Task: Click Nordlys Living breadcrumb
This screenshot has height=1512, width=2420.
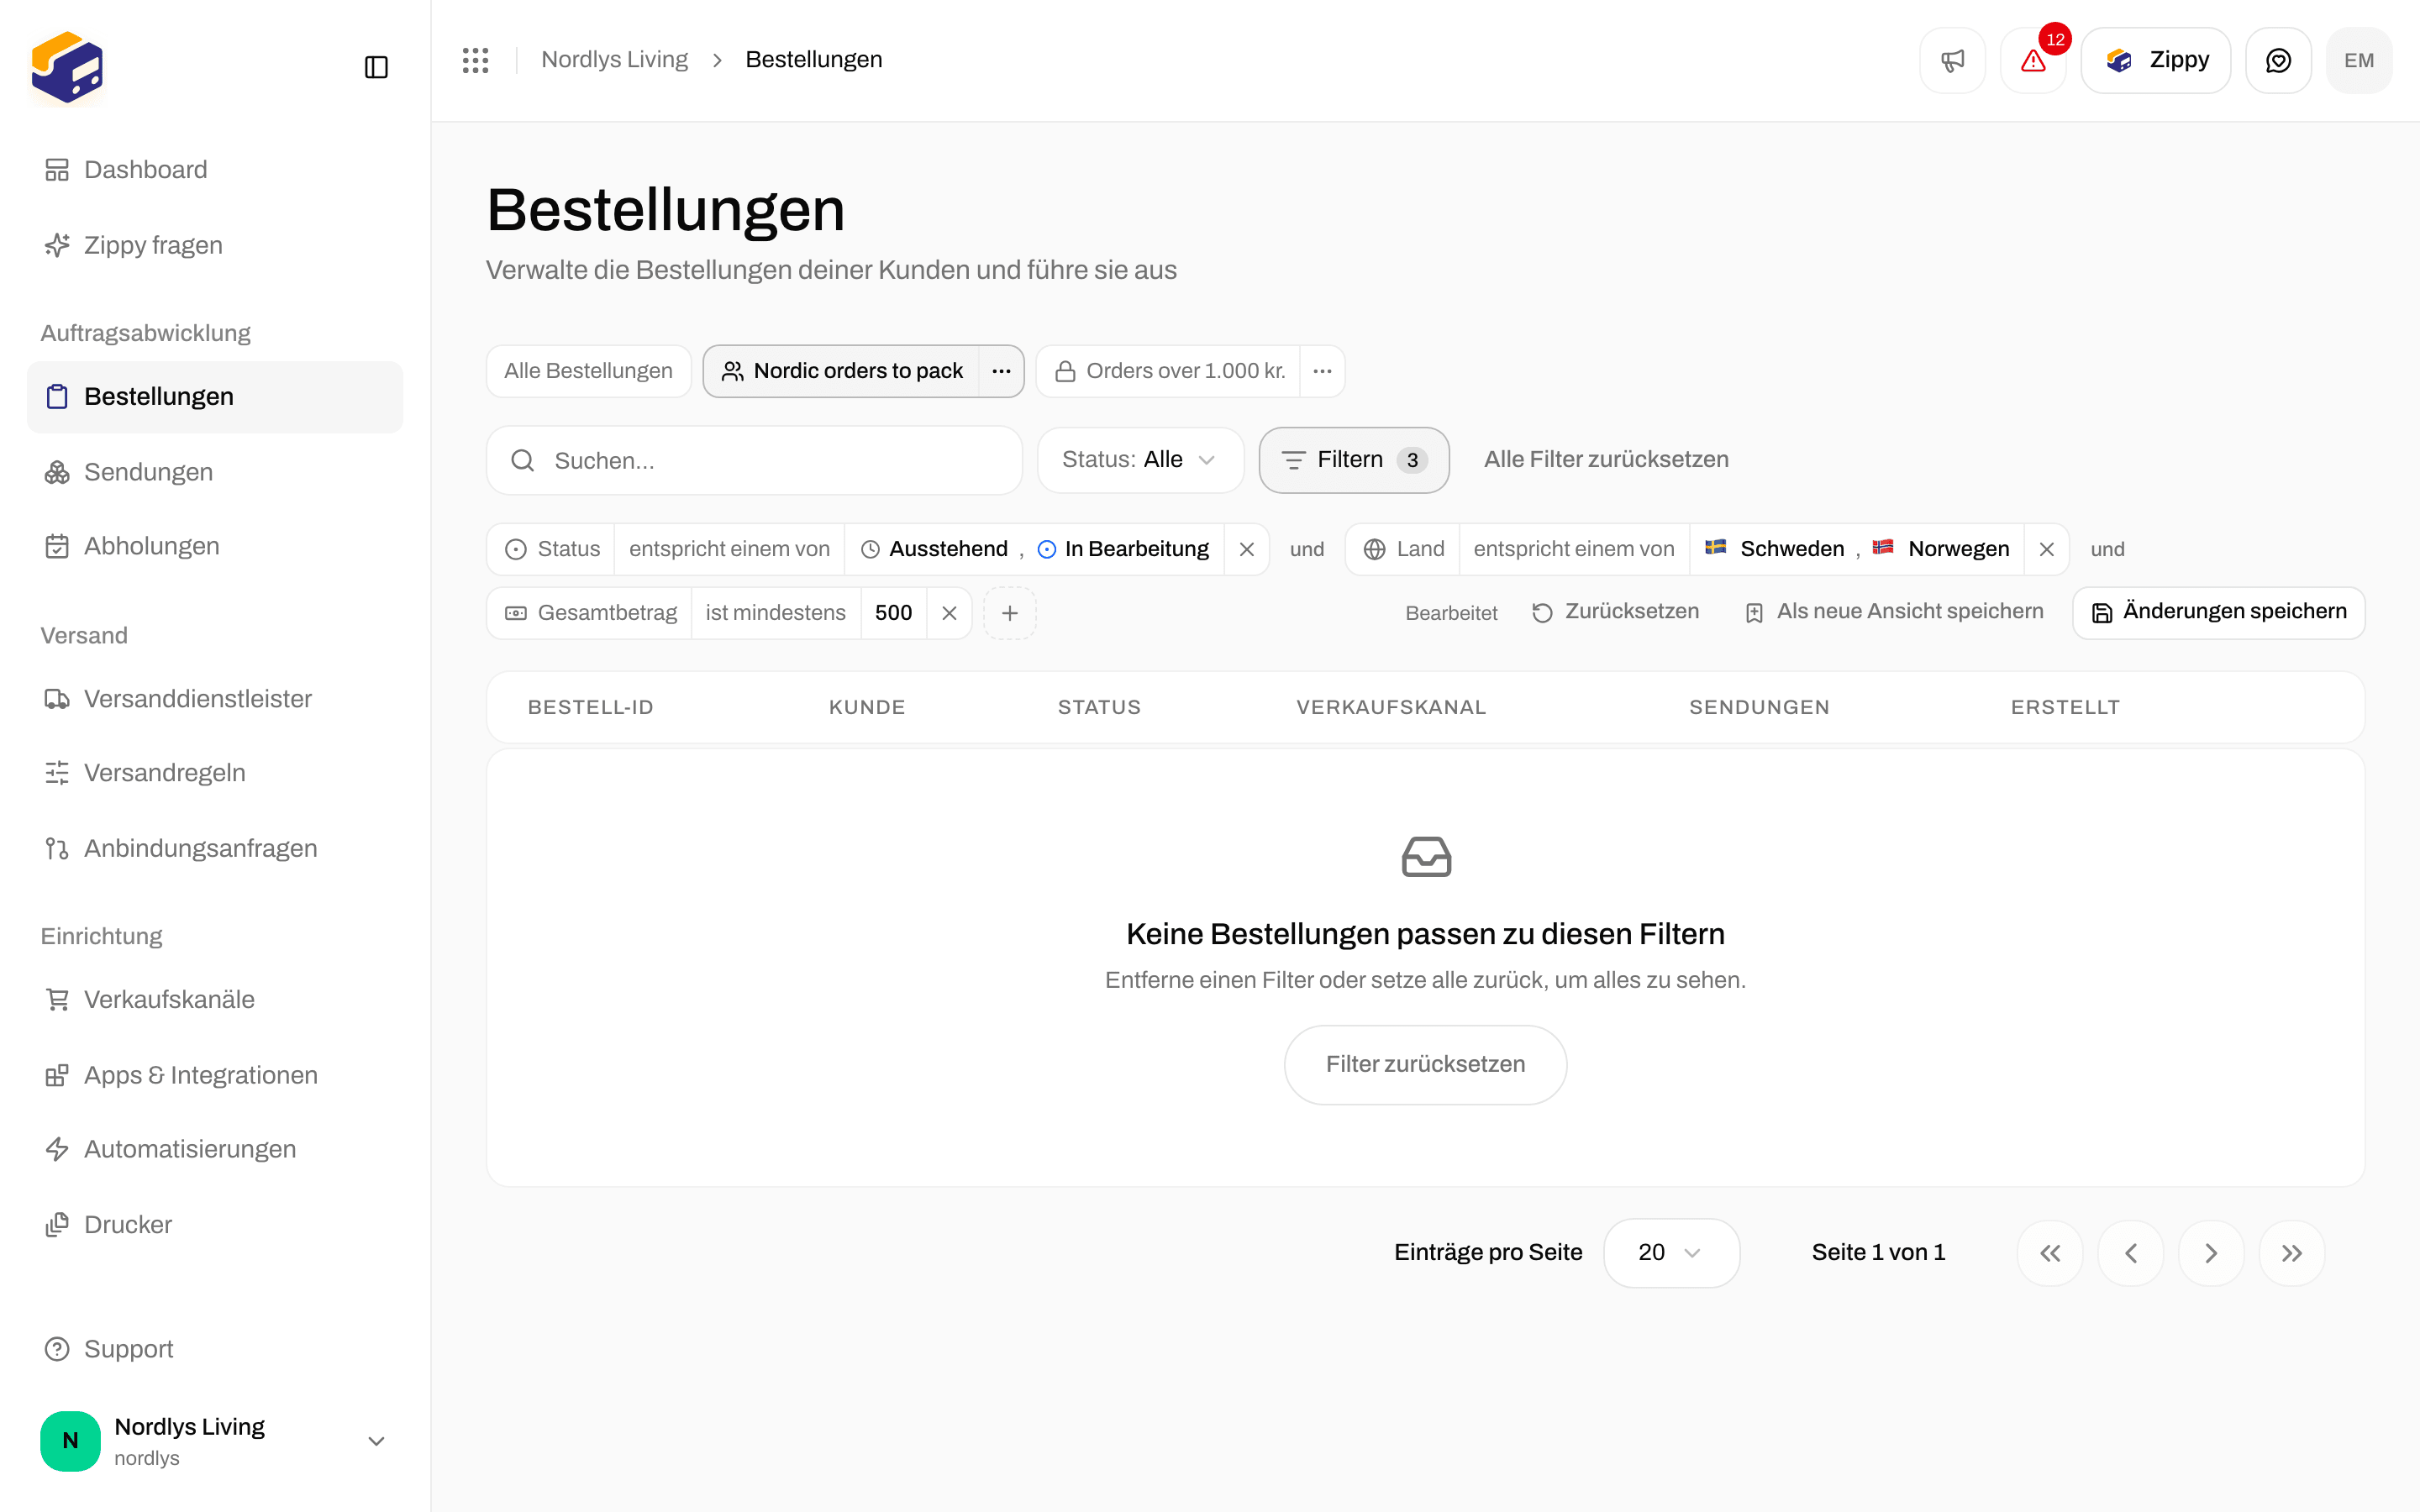Action: 614,60
